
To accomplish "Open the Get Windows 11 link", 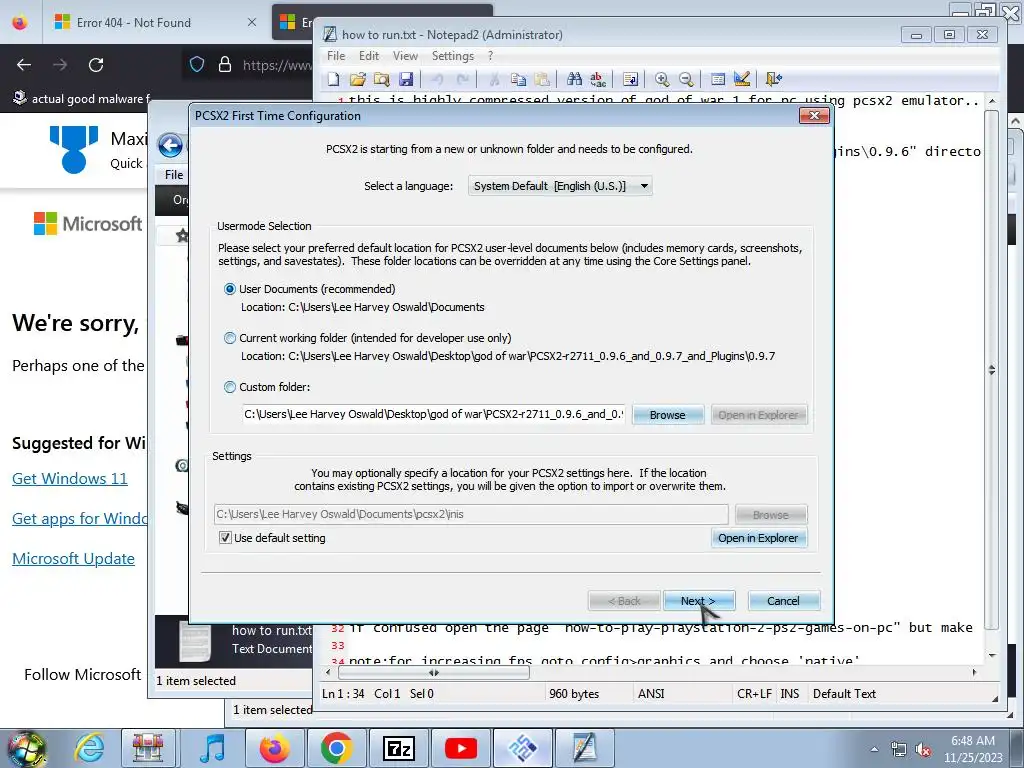I will click(x=70, y=479).
